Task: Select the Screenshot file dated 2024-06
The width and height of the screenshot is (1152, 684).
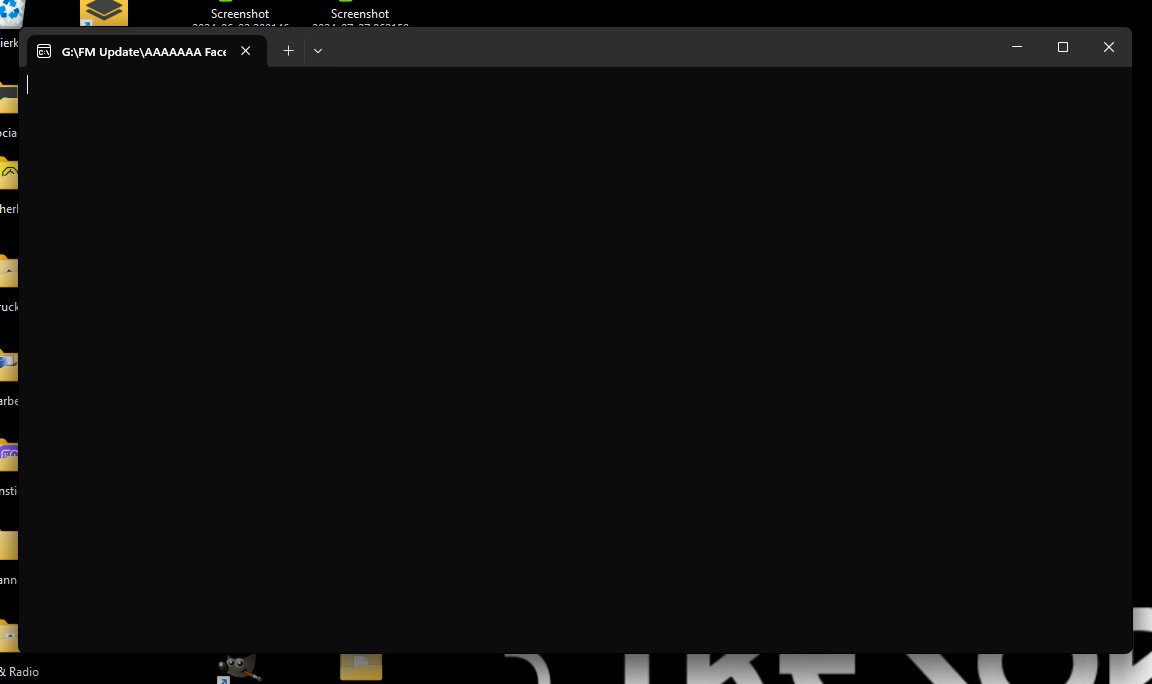Action: (240, 14)
